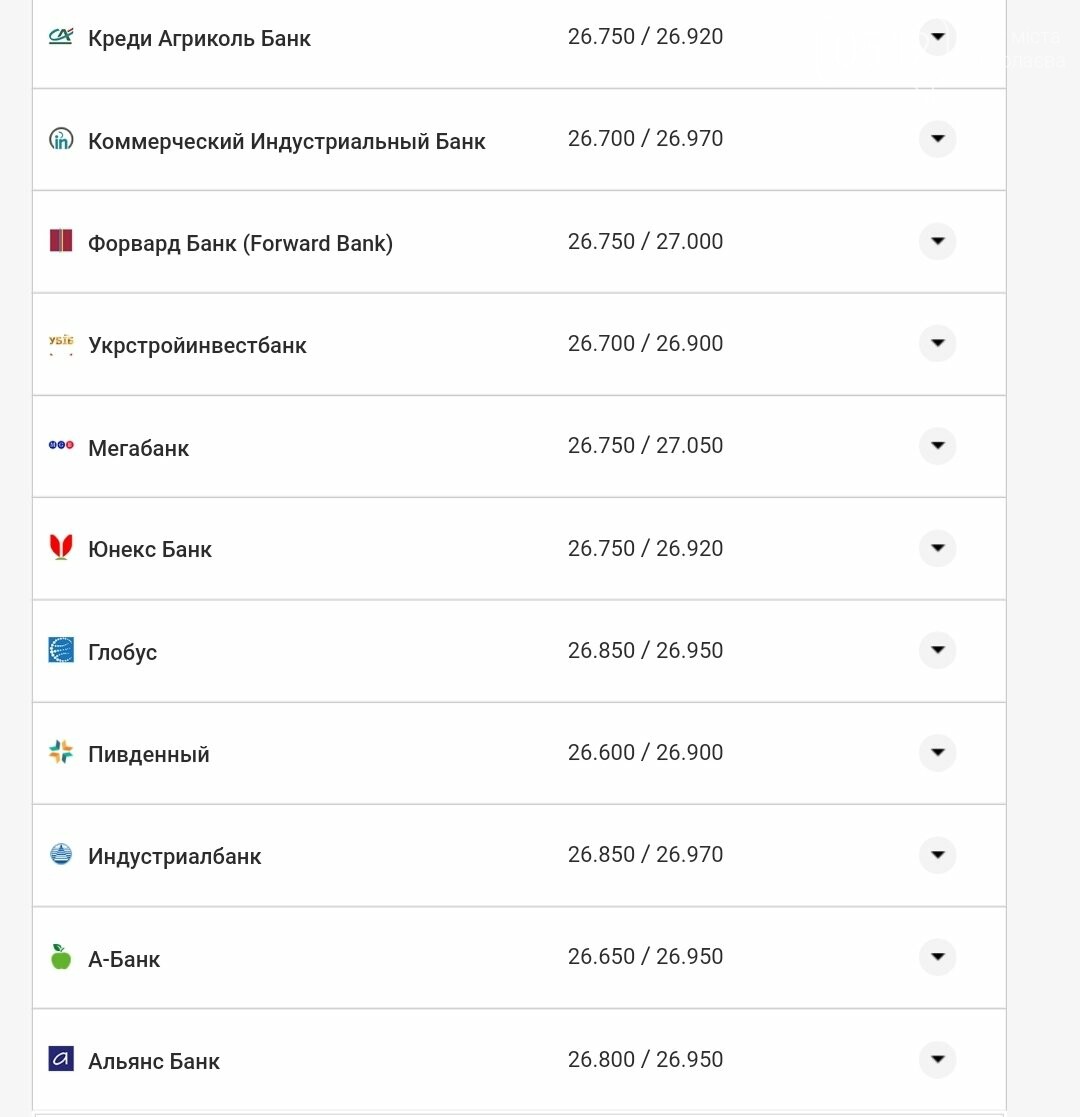The width and height of the screenshot is (1080, 1117).
Task: Expand the Форвард Банк row details arrow
Action: coord(938,241)
